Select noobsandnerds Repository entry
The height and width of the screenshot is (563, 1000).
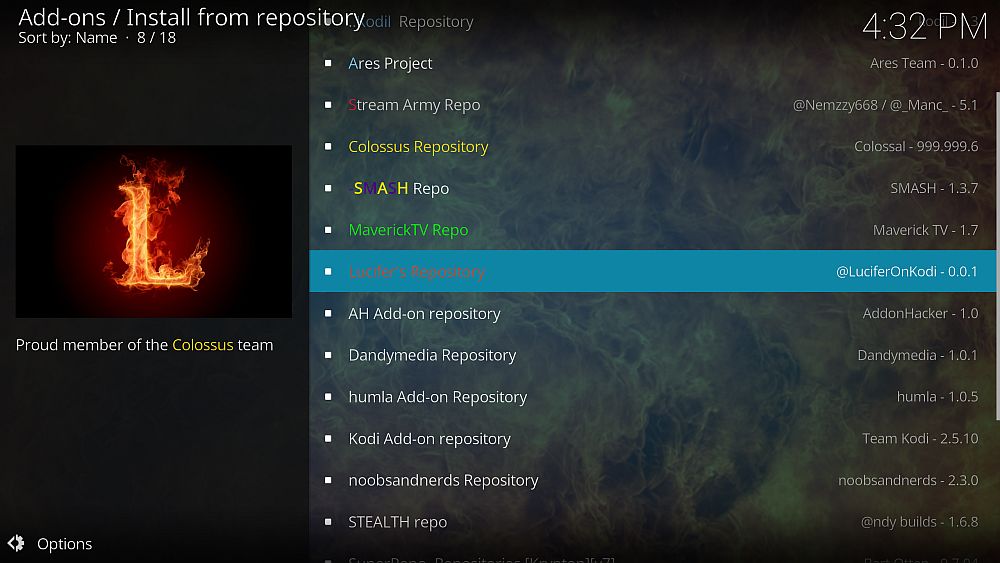pyautogui.click(x=652, y=479)
